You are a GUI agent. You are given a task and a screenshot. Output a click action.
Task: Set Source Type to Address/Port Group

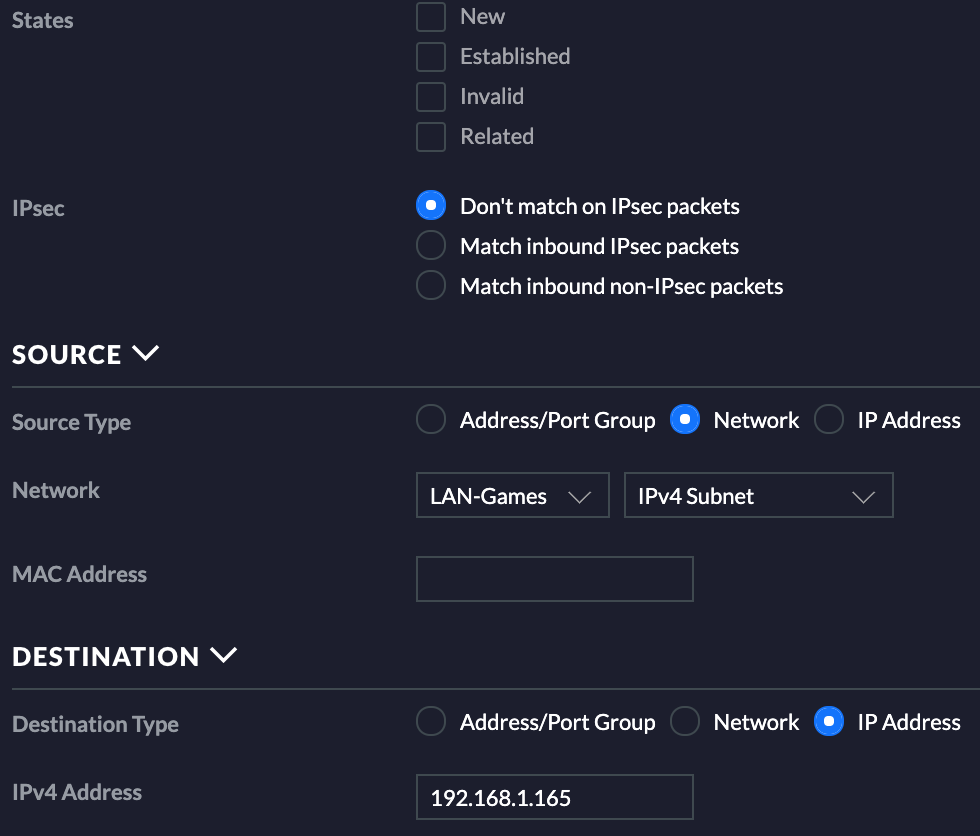[x=431, y=419]
